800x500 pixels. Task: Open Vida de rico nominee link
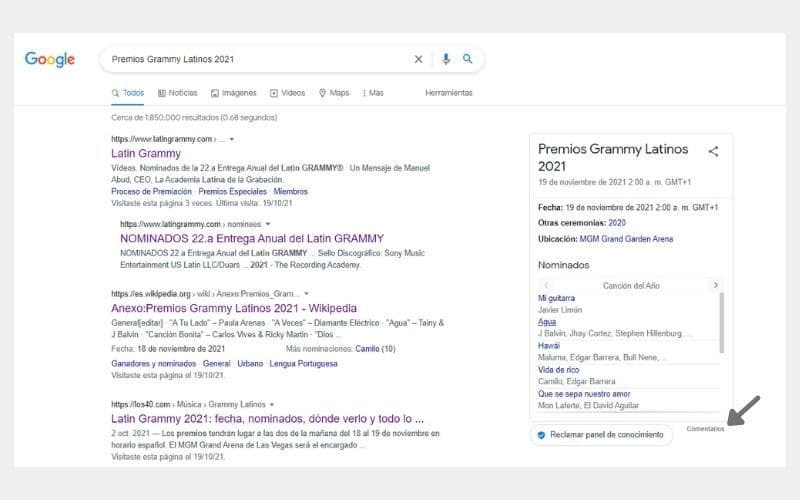point(558,370)
